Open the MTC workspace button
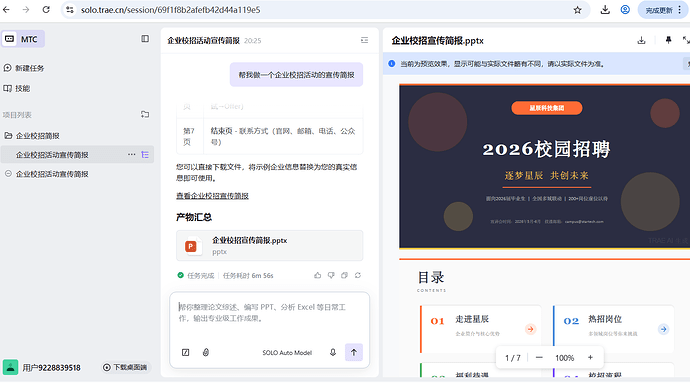Screen dimensions: 690x383 (23, 39)
